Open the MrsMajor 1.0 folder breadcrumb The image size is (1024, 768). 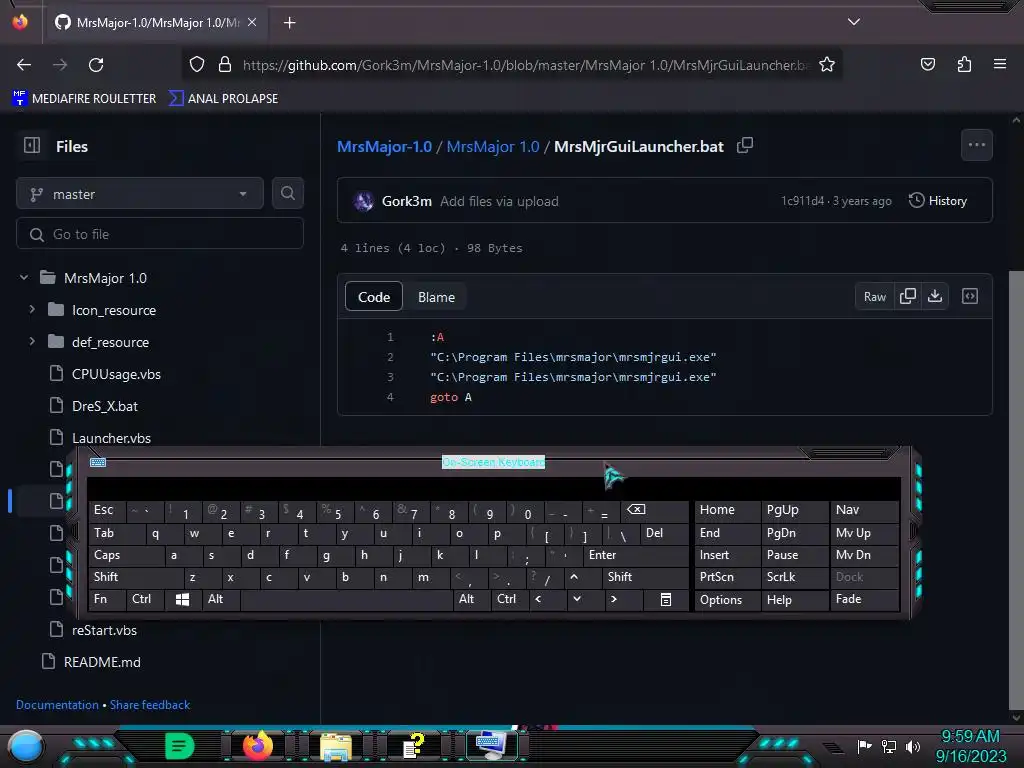point(493,146)
